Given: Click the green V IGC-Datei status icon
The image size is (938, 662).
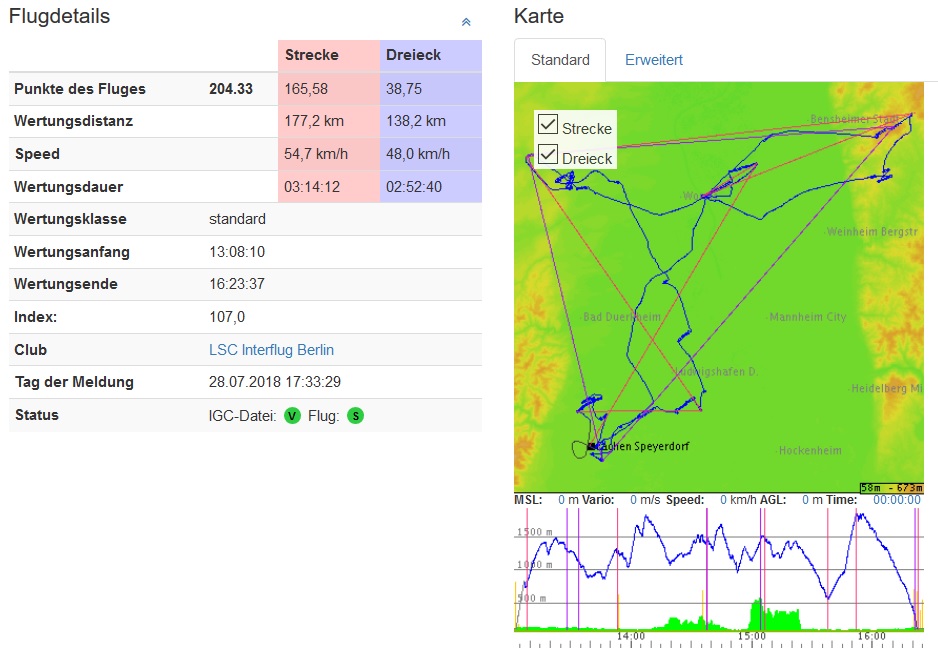Looking at the screenshot, I should 292,415.
